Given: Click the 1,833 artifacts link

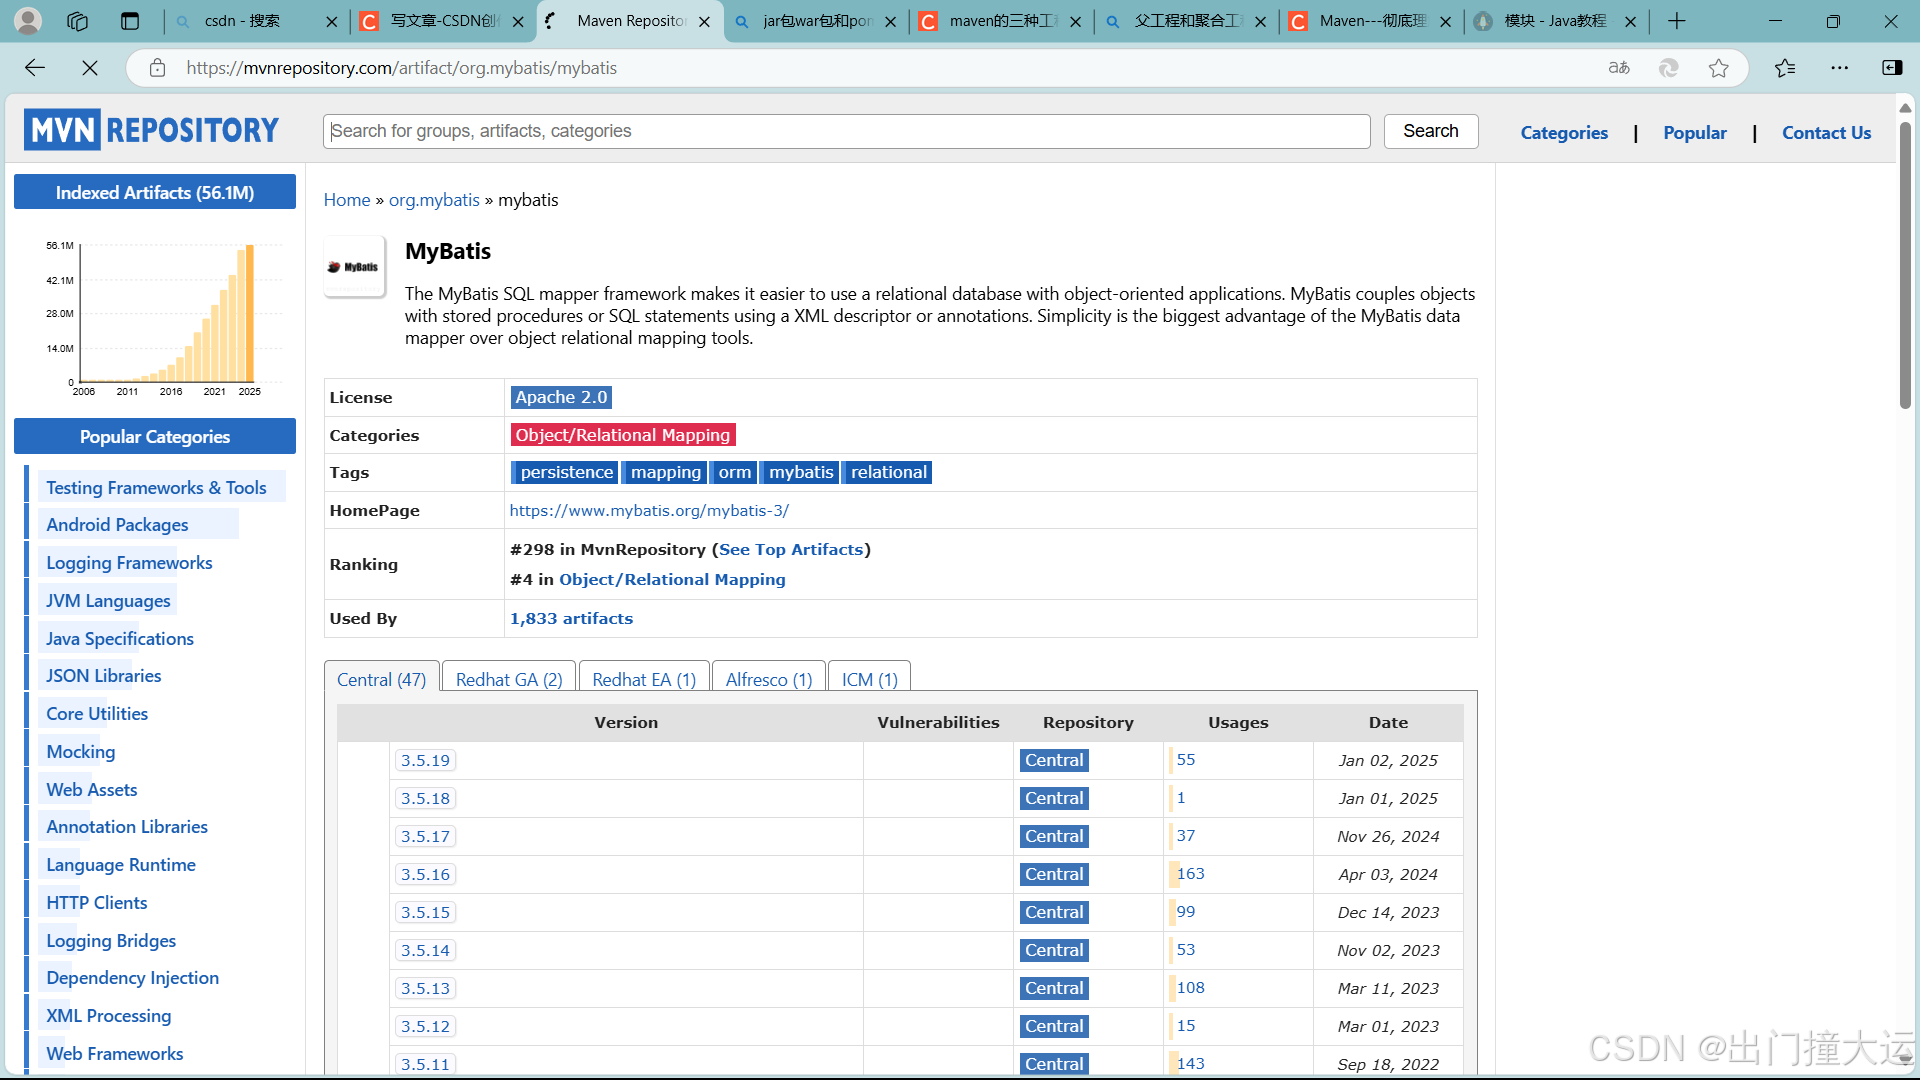Looking at the screenshot, I should [571, 619].
